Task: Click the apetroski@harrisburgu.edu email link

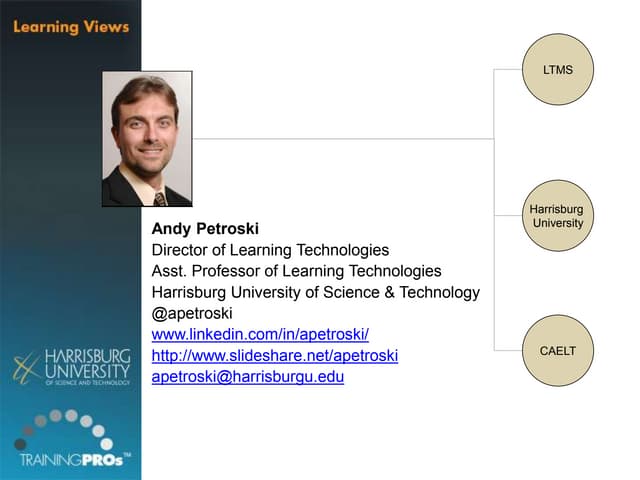Action: [247, 377]
